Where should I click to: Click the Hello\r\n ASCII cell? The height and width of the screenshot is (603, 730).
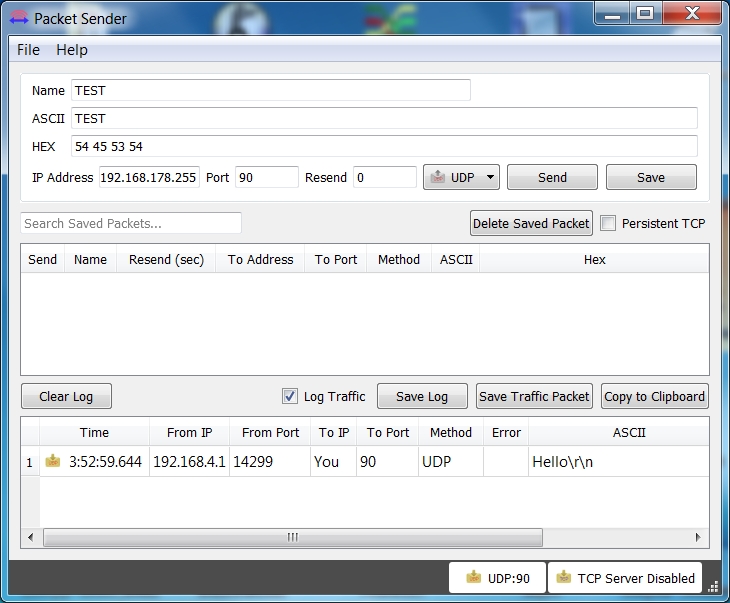[x=619, y=461]
